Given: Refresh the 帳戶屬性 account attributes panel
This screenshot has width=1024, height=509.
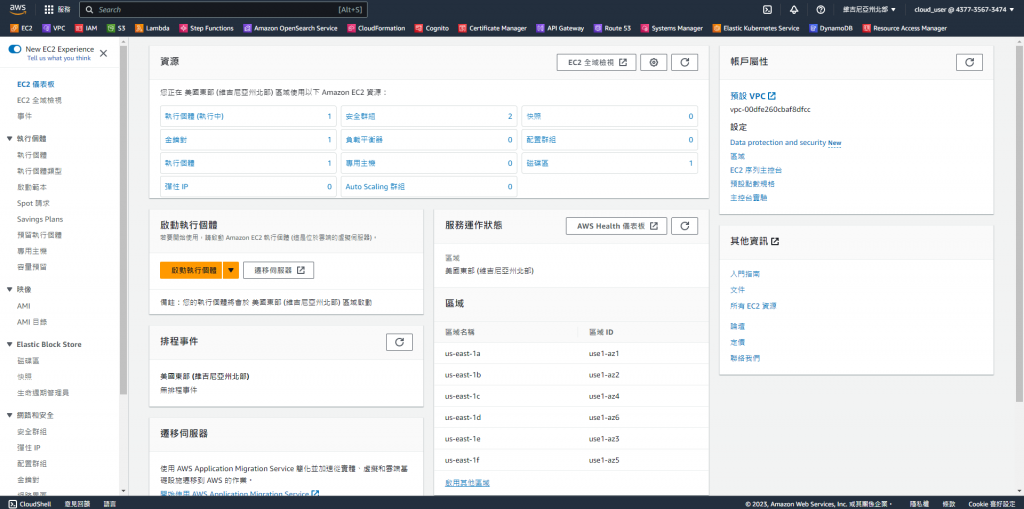Looking at the screenshot, I should pyautogui.click(x=969, y=62).
